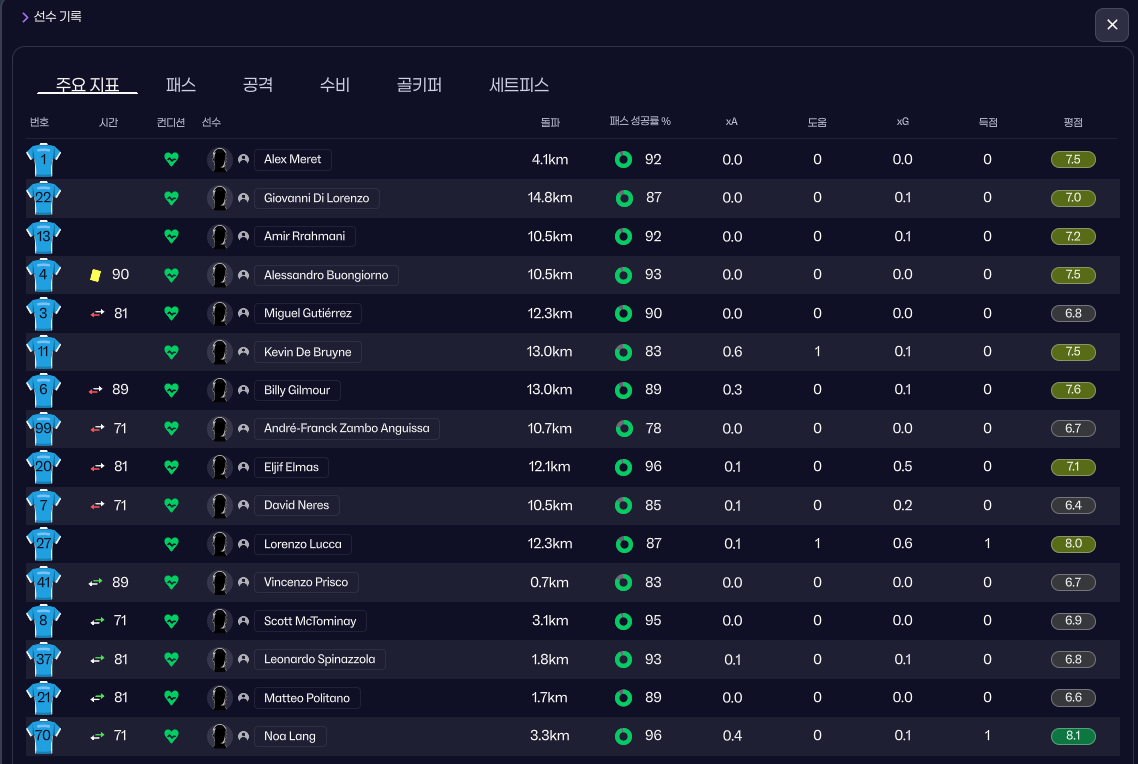Open André-Franck Zambo Anguissa name button
The height and width of the screenshot is (764, 1138).
click(347, 429)
